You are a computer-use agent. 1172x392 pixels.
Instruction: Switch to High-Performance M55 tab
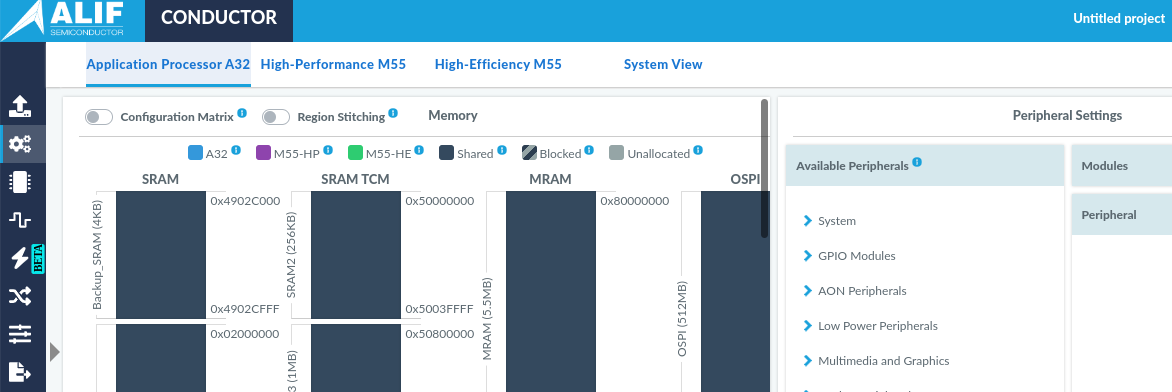(x=333, y=64)
